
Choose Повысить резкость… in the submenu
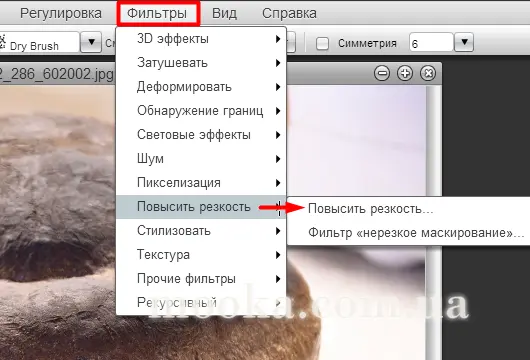click(409, 209)
